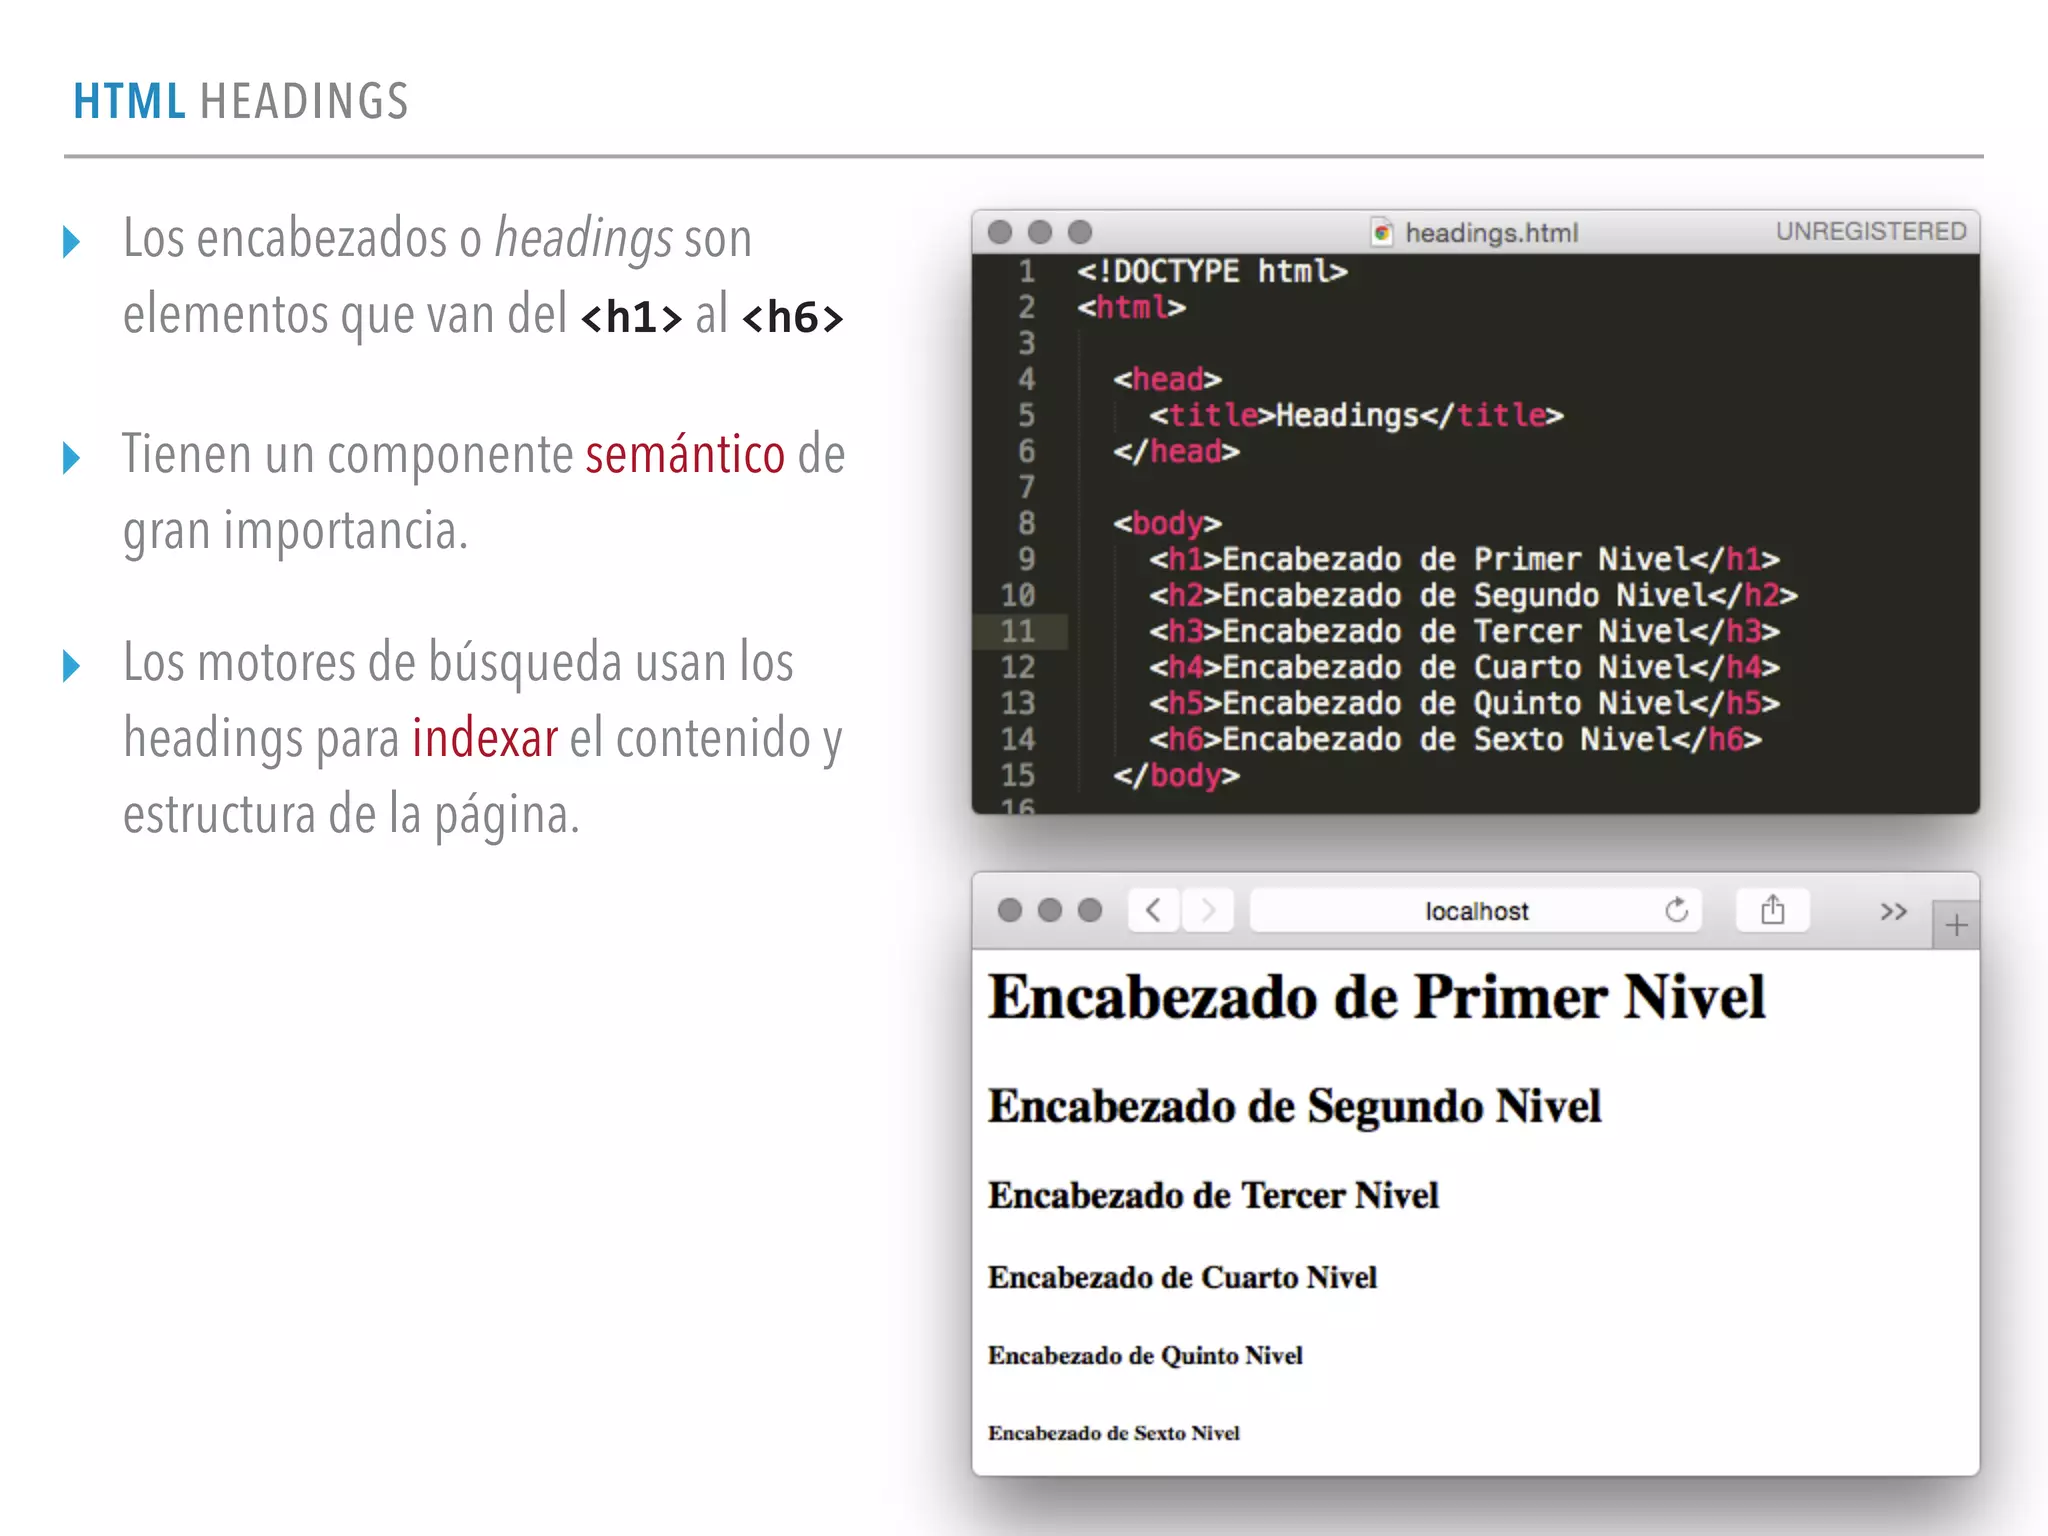This screenshot has width=2048, height=1536.
Task: Click rendered heading Encabezado de Sexto Nivel
Action: pos(1114,1433)
